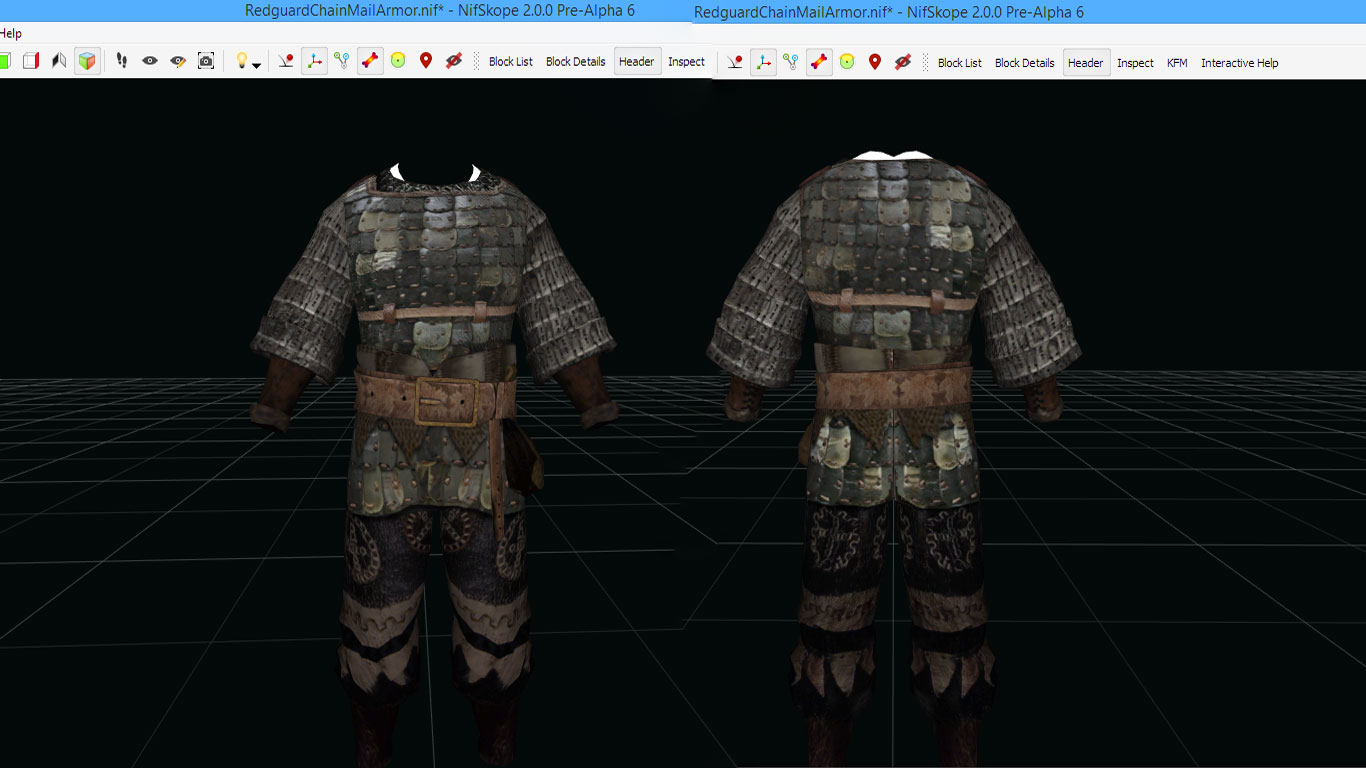Click the Inspect button in the right window
Viewport: 1366px width, 768px height.
[x=1135, y=63]
